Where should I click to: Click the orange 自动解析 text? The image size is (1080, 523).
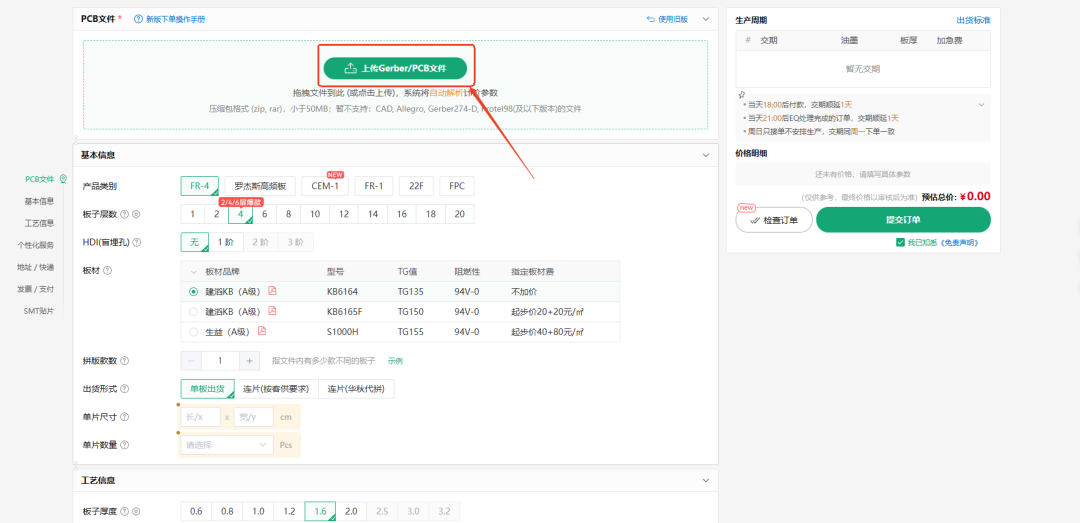click(x=446, y=93)
